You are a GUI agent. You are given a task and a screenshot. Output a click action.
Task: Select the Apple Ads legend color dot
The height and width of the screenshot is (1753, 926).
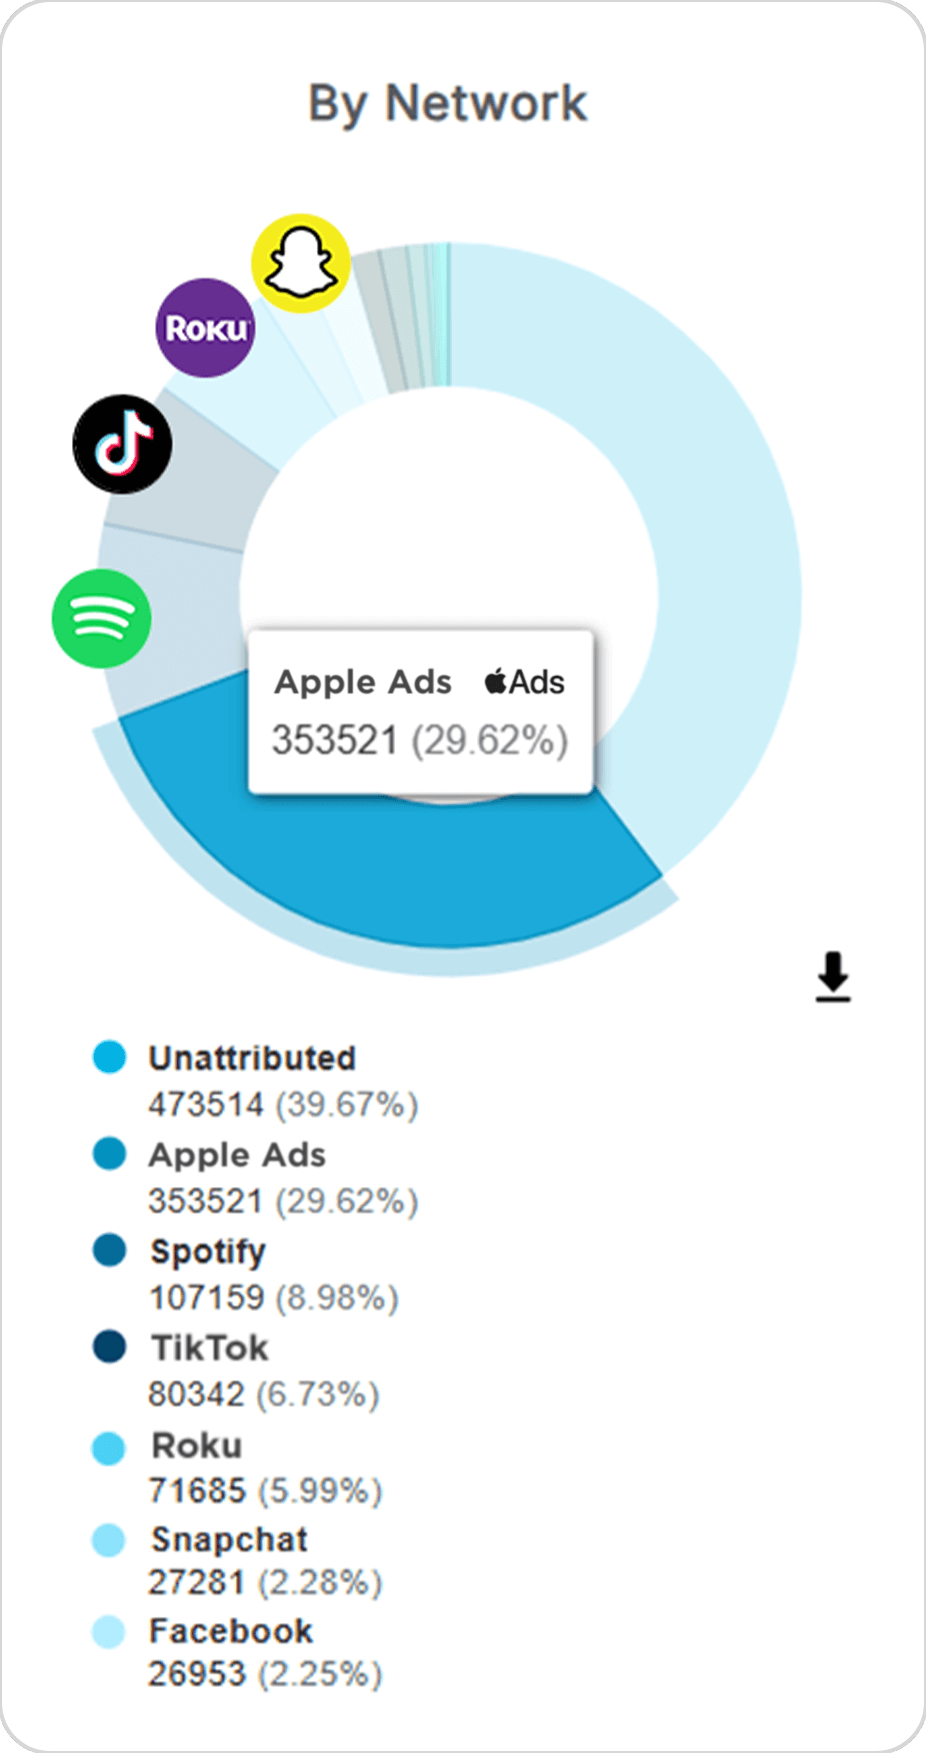pyautogui.click(x=109, y=1153)
